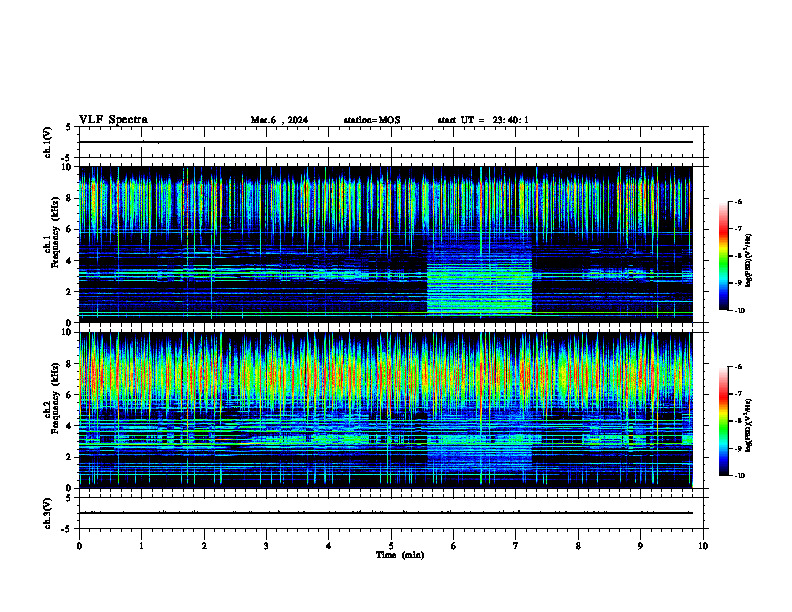
Task: Click the '-6' label on ch.1 color bar
Action: point(738,201)
